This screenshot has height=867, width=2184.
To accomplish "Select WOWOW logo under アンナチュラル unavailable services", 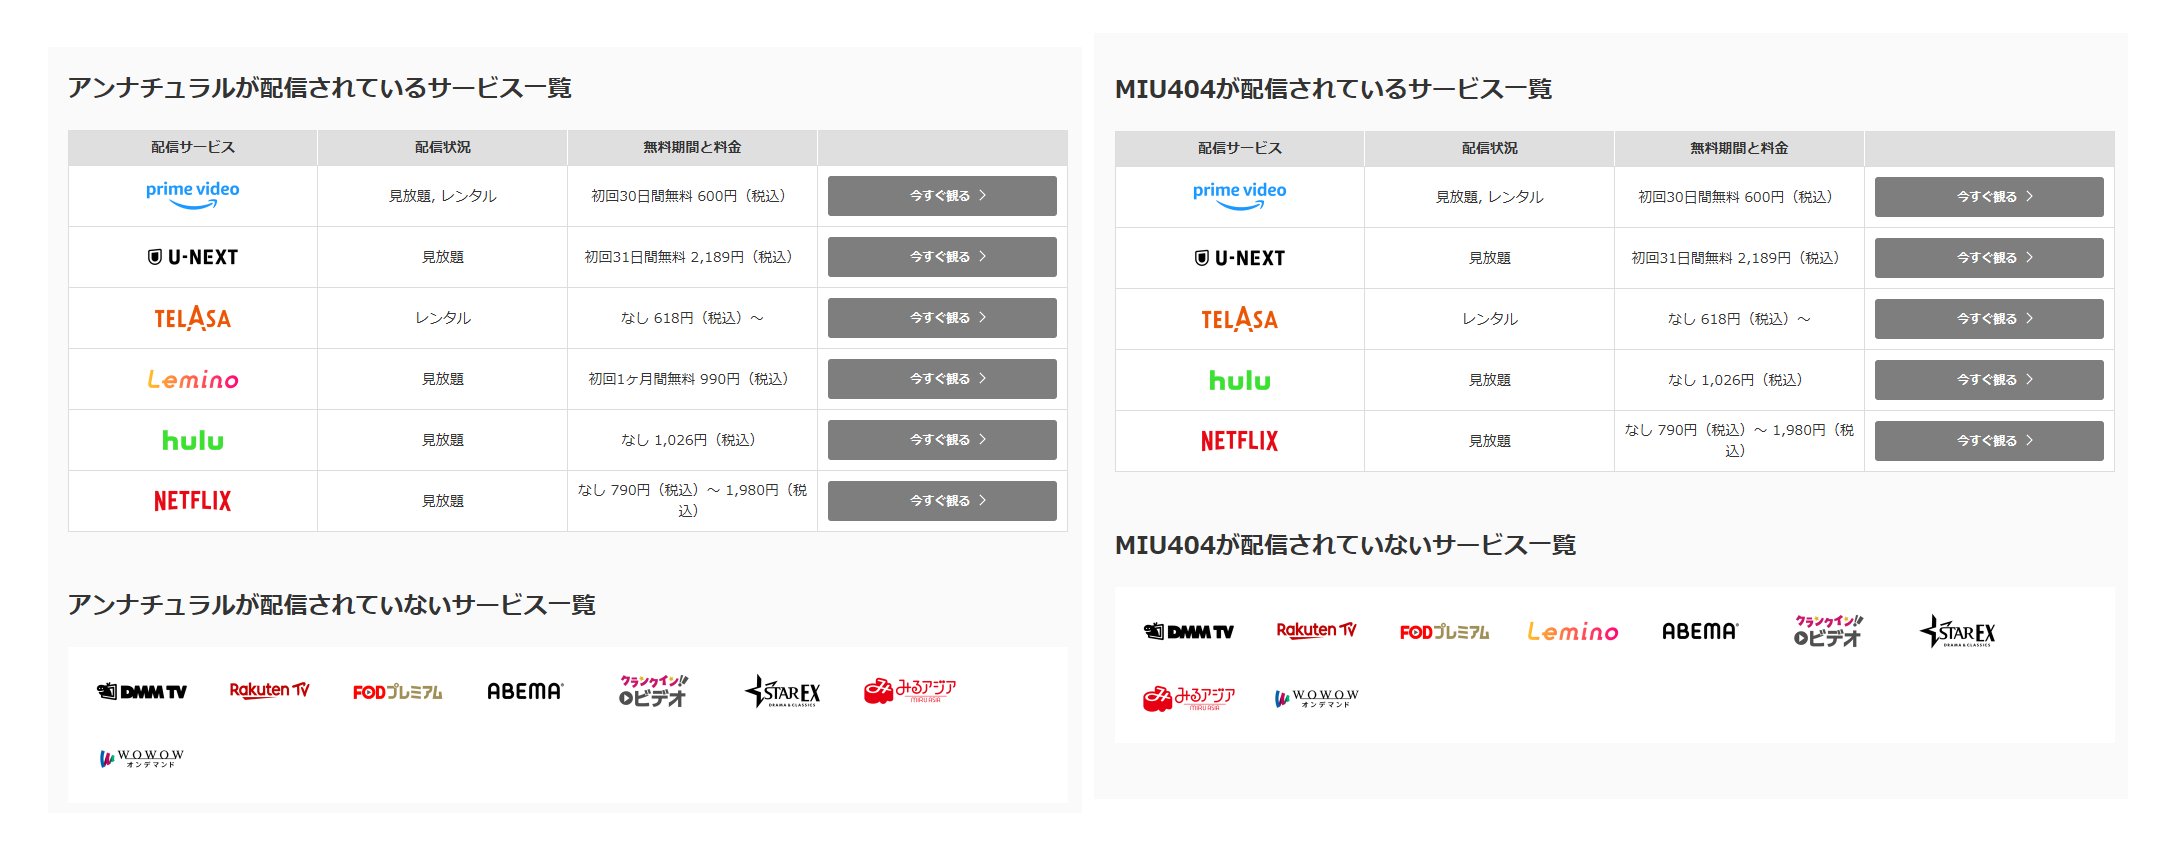I will 142,758.
